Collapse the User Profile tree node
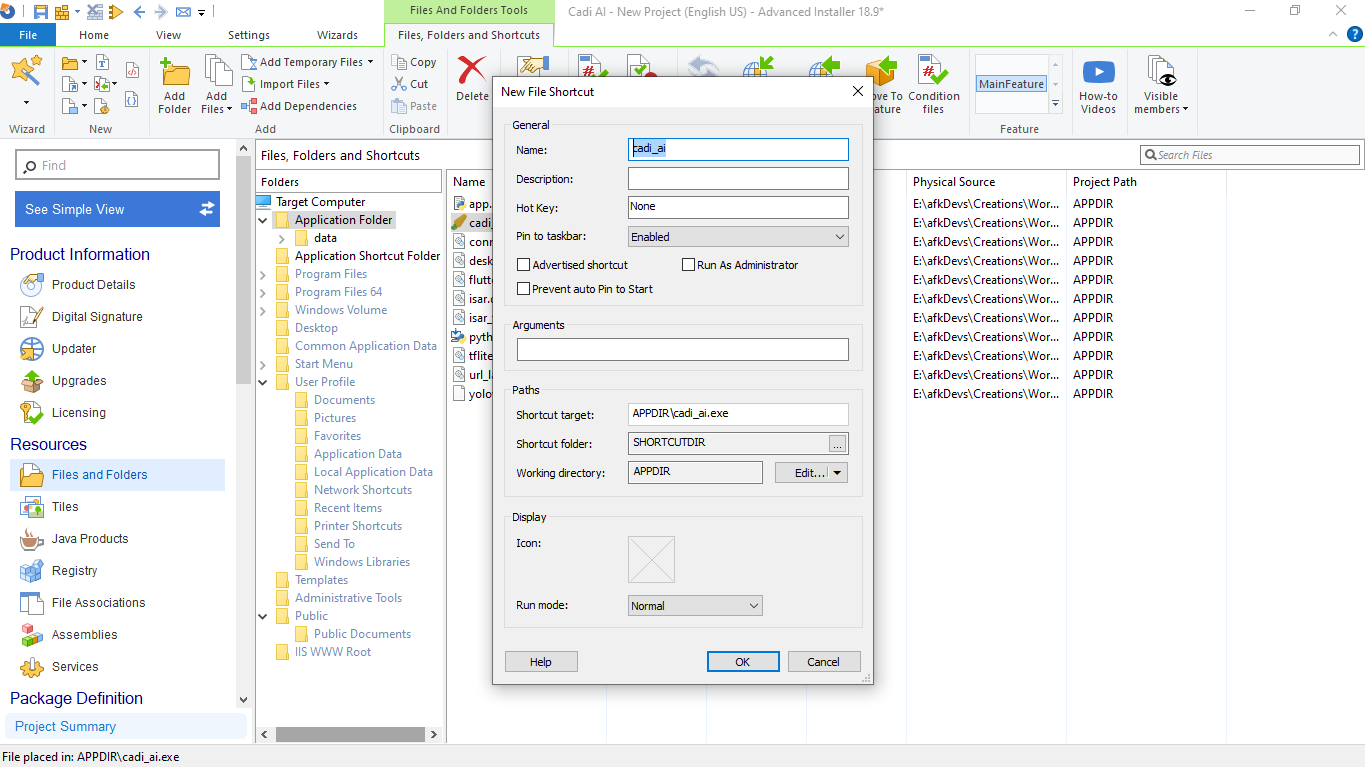 [263, 382]
